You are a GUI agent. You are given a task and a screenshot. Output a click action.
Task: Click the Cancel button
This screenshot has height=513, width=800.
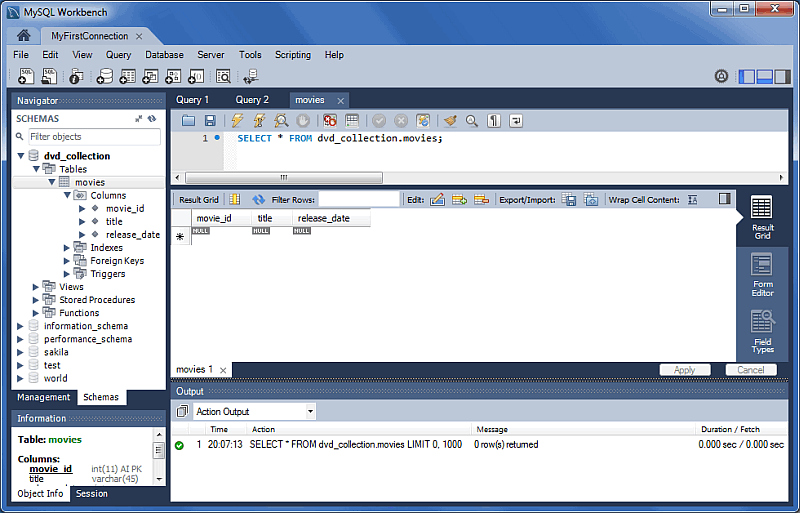coord(751,370)
